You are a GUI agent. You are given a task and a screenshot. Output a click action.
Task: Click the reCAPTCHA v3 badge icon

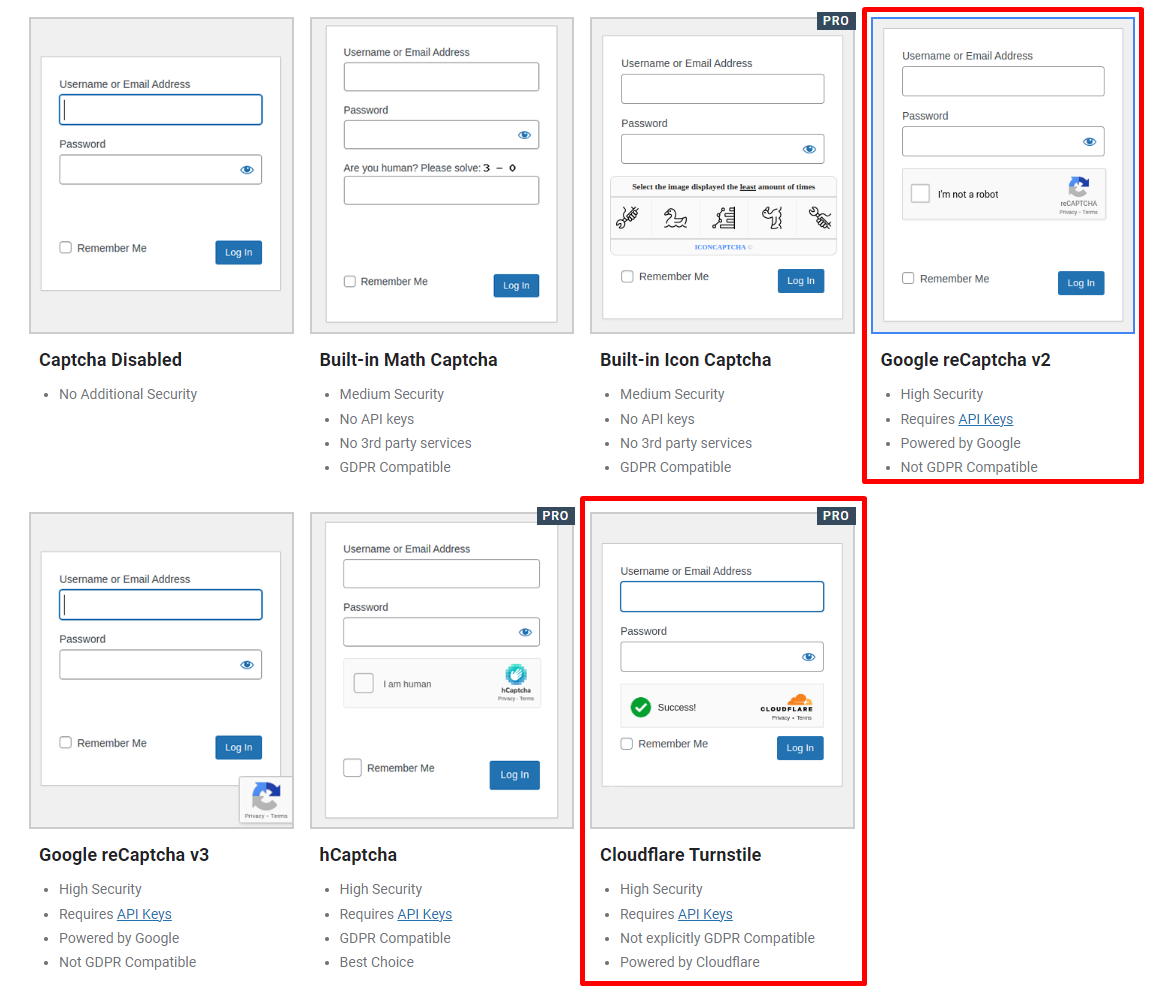[x=266, y=797]
